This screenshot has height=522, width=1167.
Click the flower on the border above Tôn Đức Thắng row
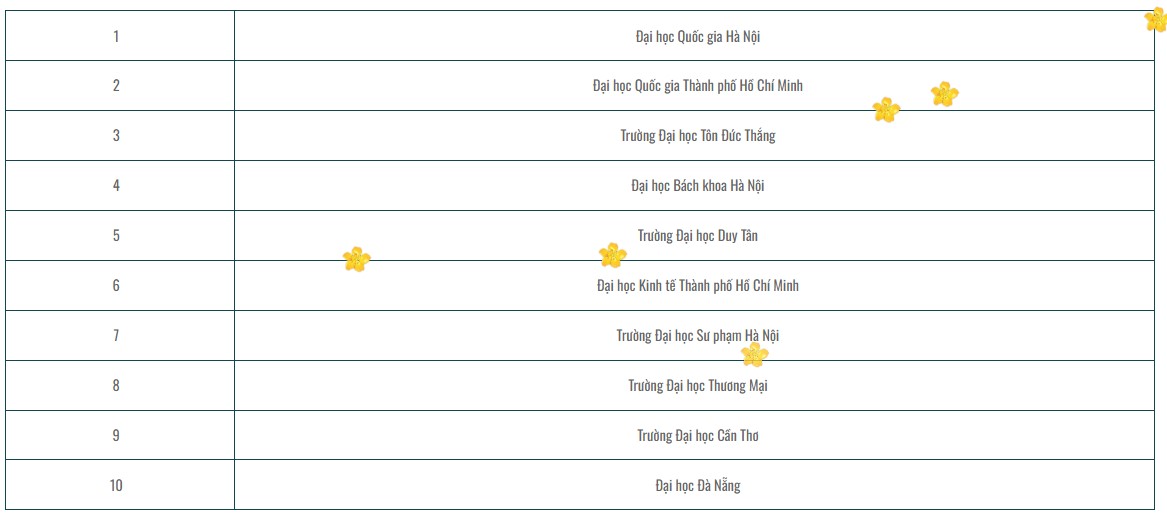(886, 110)
